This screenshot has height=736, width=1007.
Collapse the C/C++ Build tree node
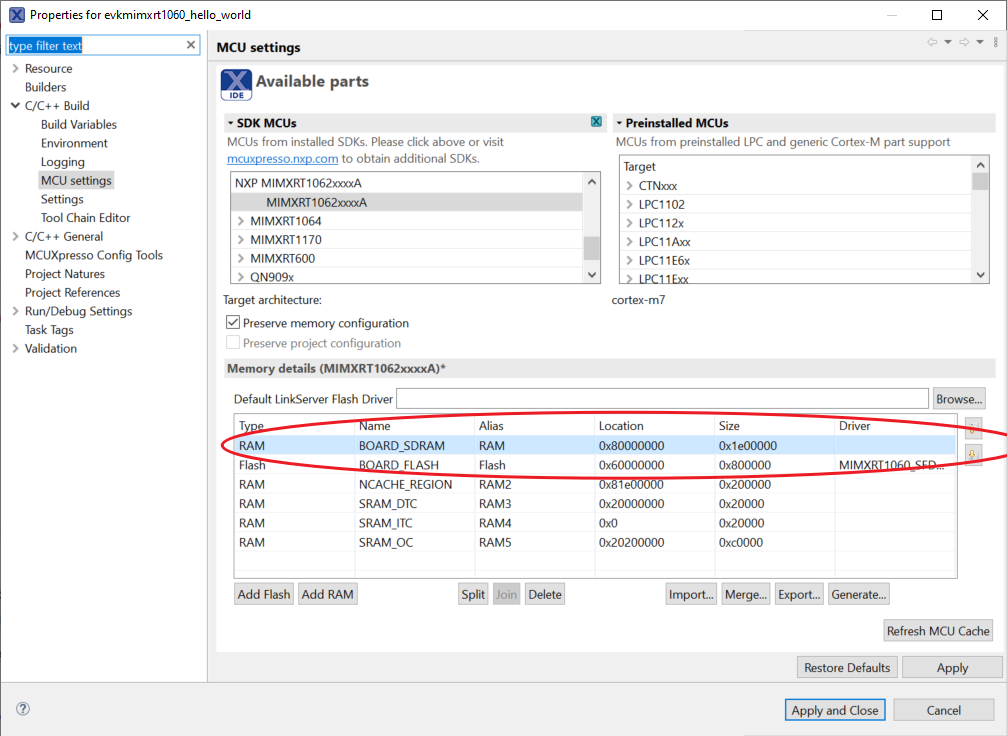15,106
